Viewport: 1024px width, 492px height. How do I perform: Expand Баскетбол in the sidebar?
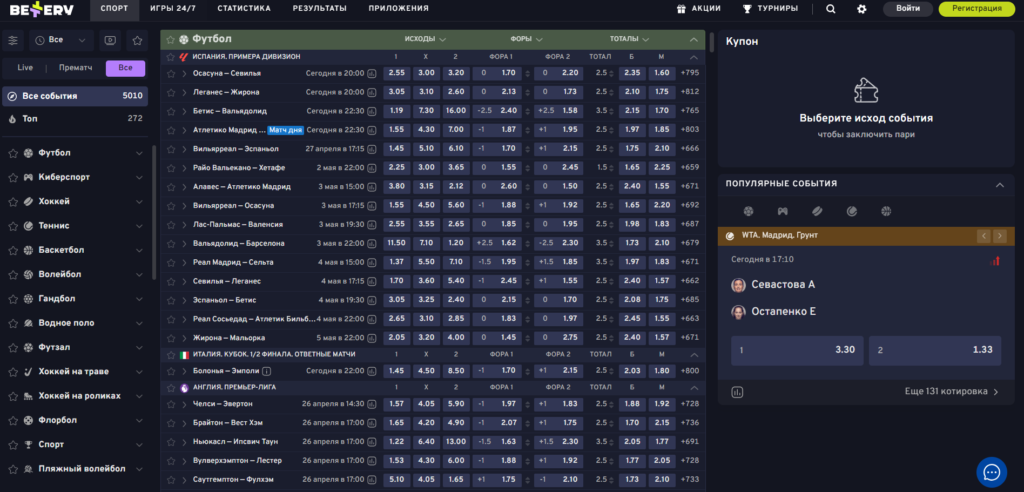tap(138, 250)
